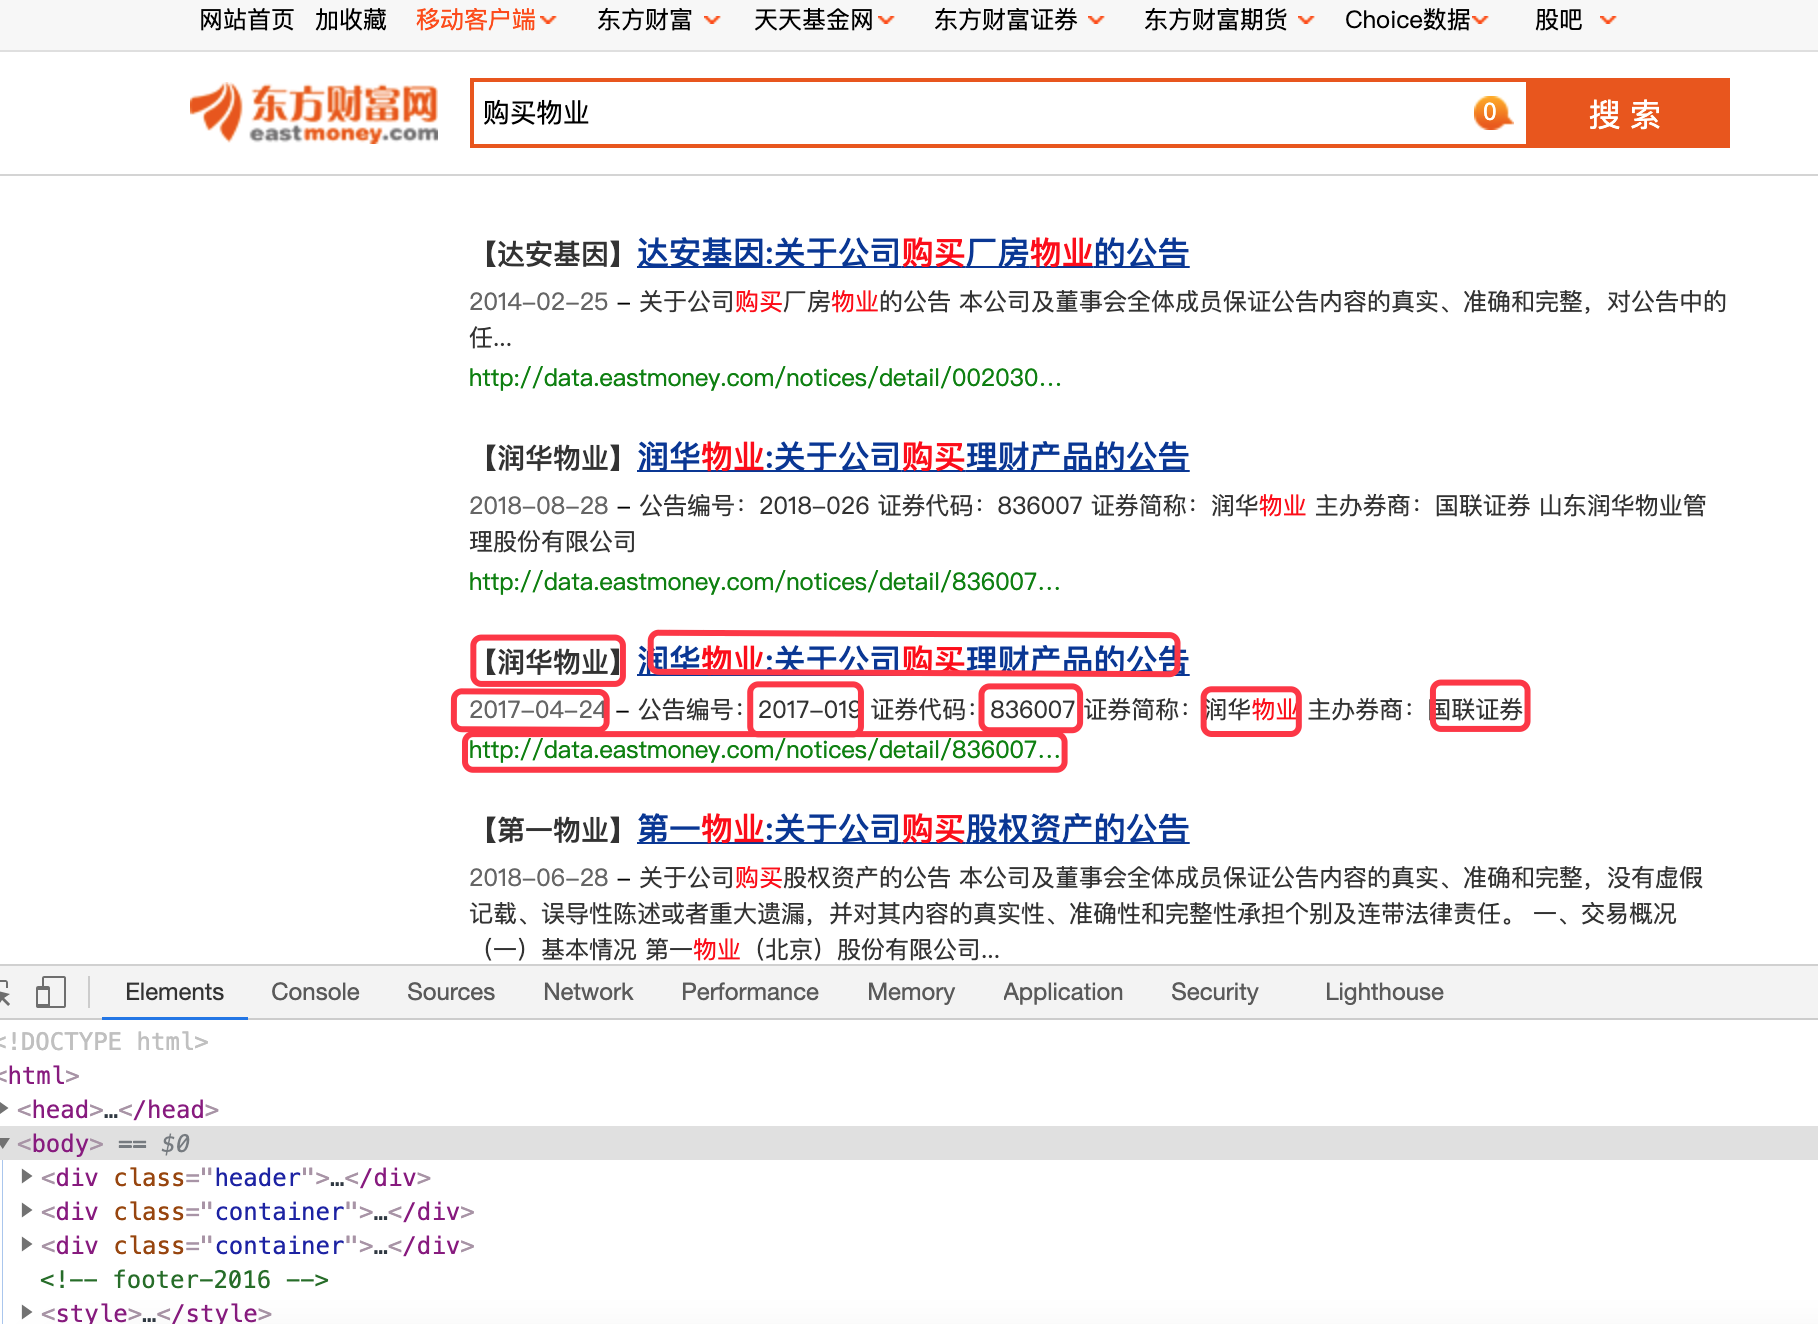The height and width of the screenshot is (1324, 1818).
Task: Go to 网站首页 link
Action: 247,20
